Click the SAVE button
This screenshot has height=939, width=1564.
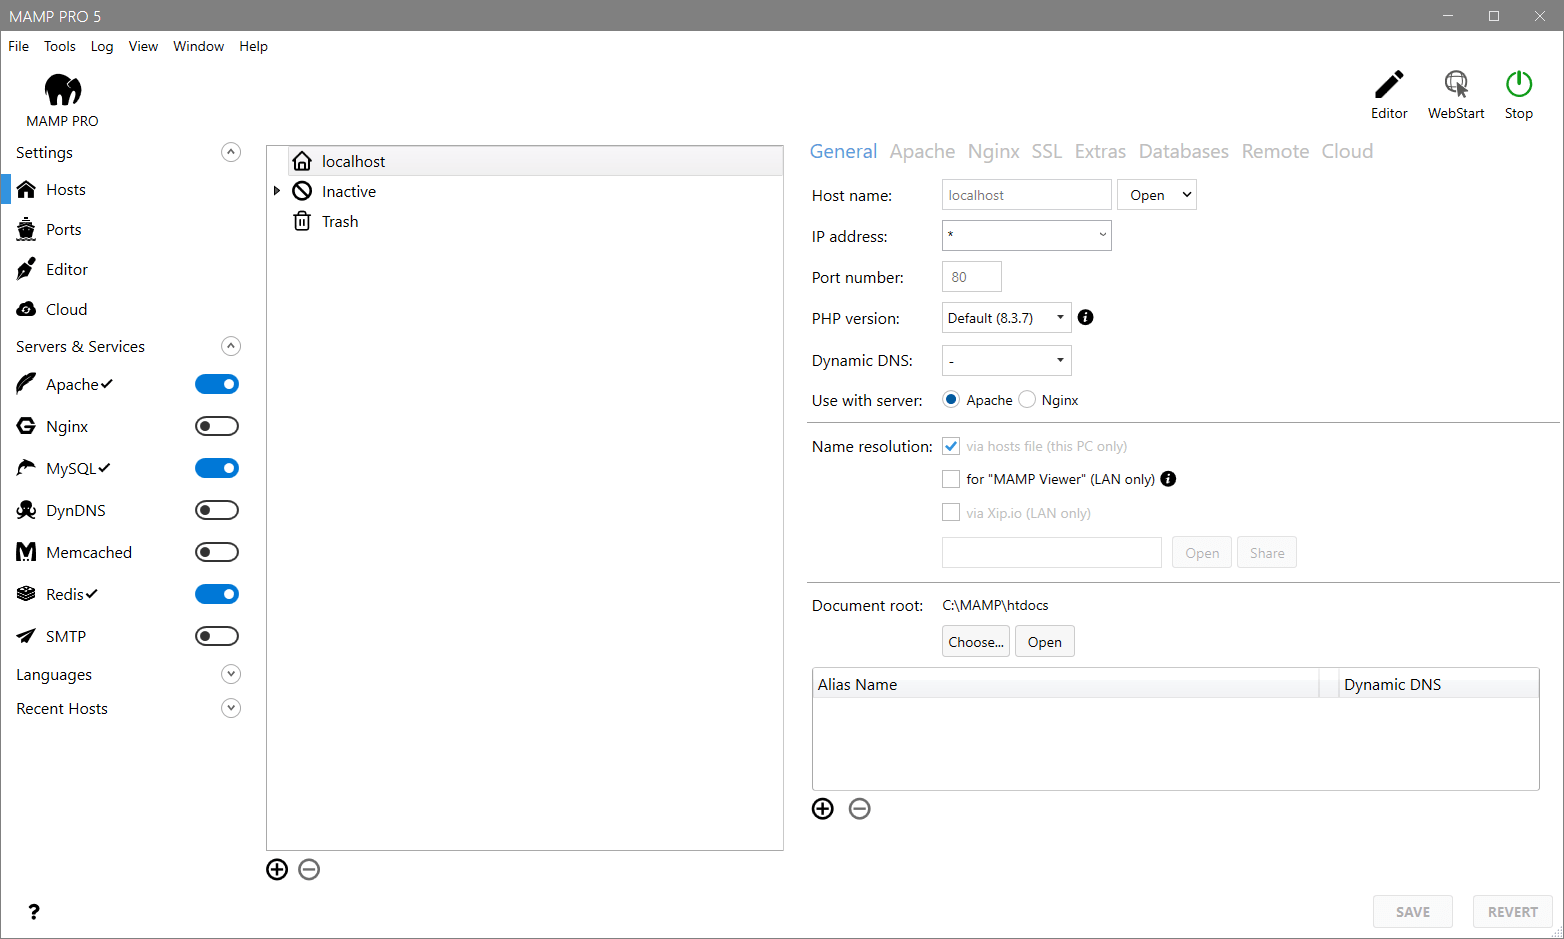[1413, 912]
